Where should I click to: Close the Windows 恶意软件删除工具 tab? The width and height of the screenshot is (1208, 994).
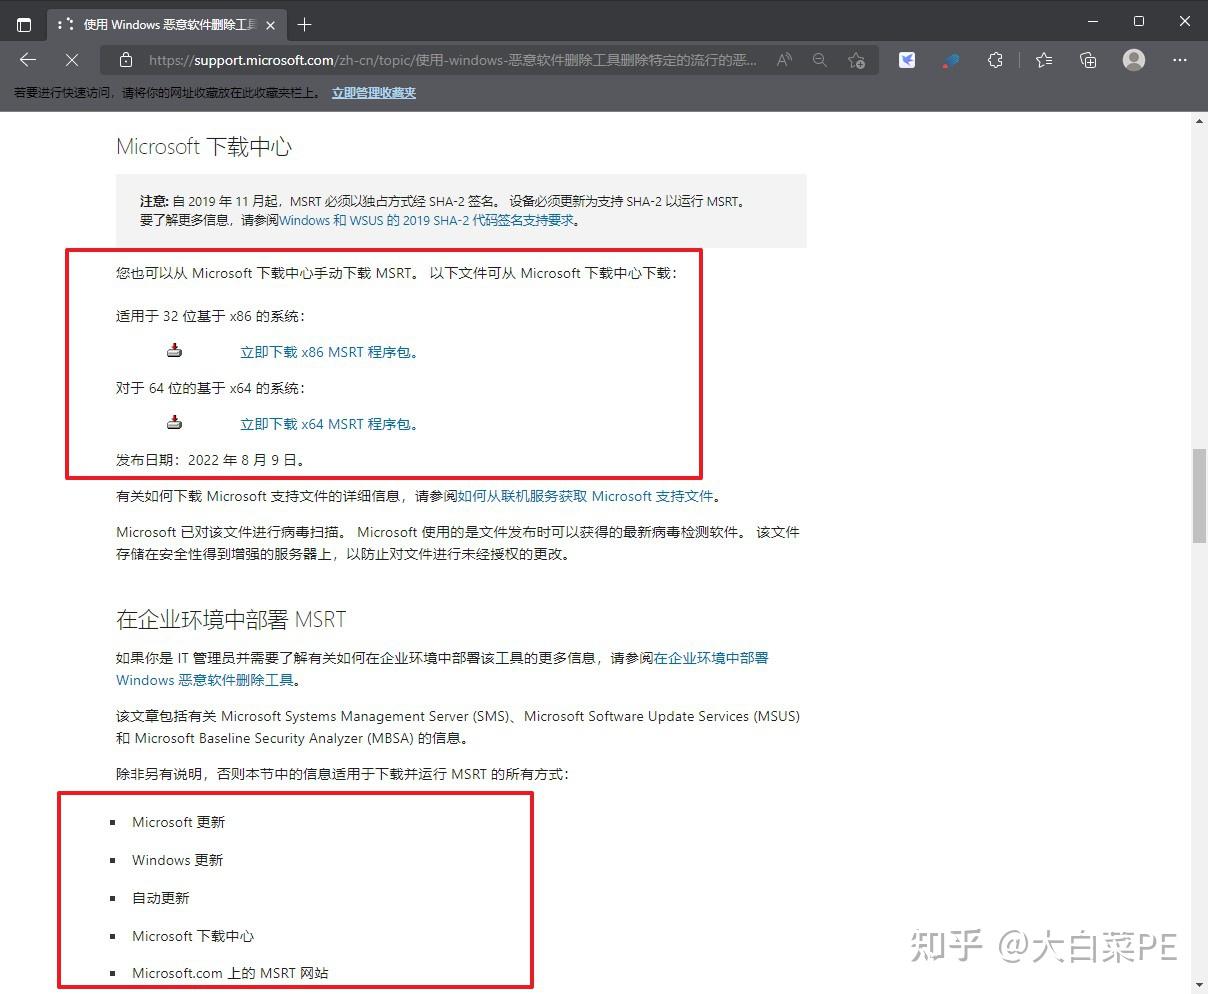point(271,24)
